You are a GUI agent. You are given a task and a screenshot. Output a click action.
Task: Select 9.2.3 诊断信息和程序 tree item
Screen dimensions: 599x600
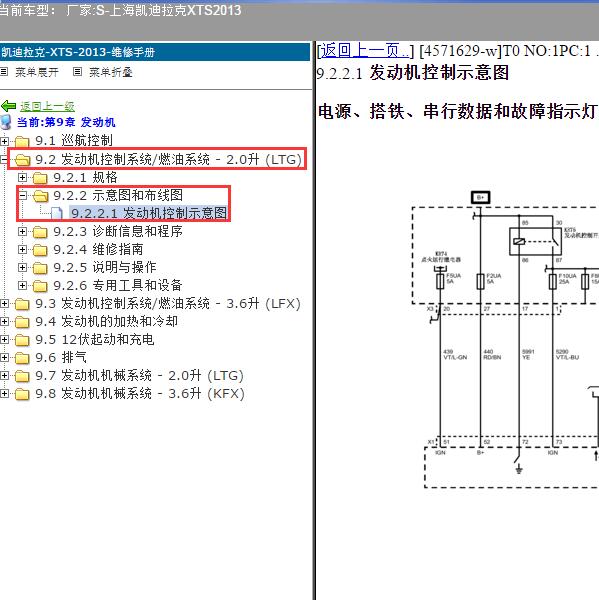tap(118, 232)
